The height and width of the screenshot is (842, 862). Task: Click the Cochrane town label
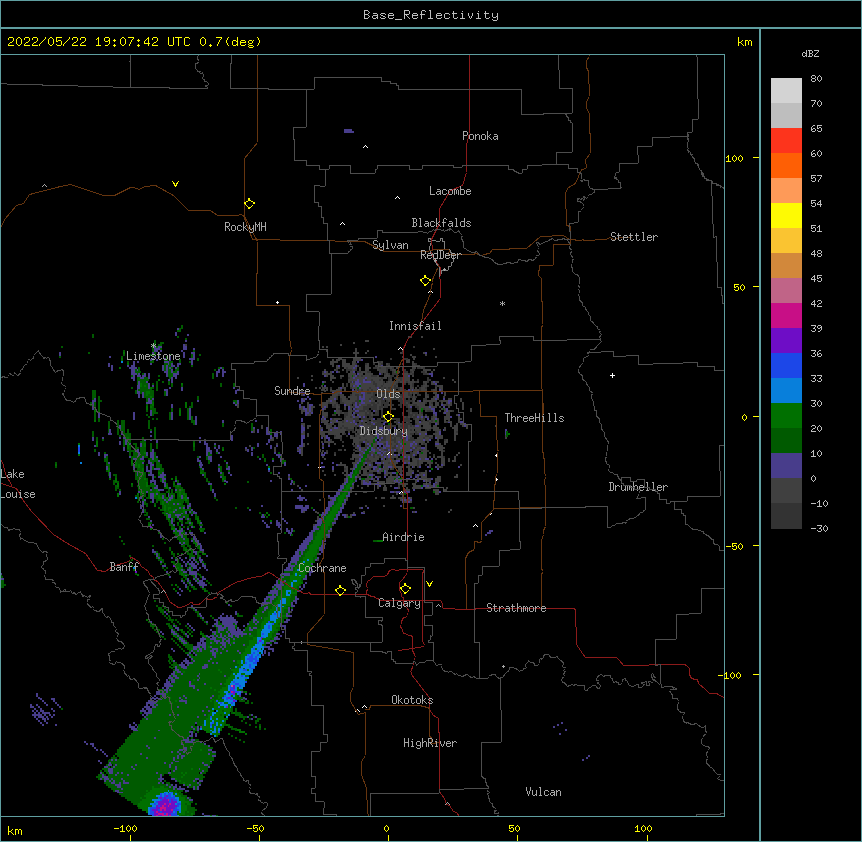(x=322, y=568)
